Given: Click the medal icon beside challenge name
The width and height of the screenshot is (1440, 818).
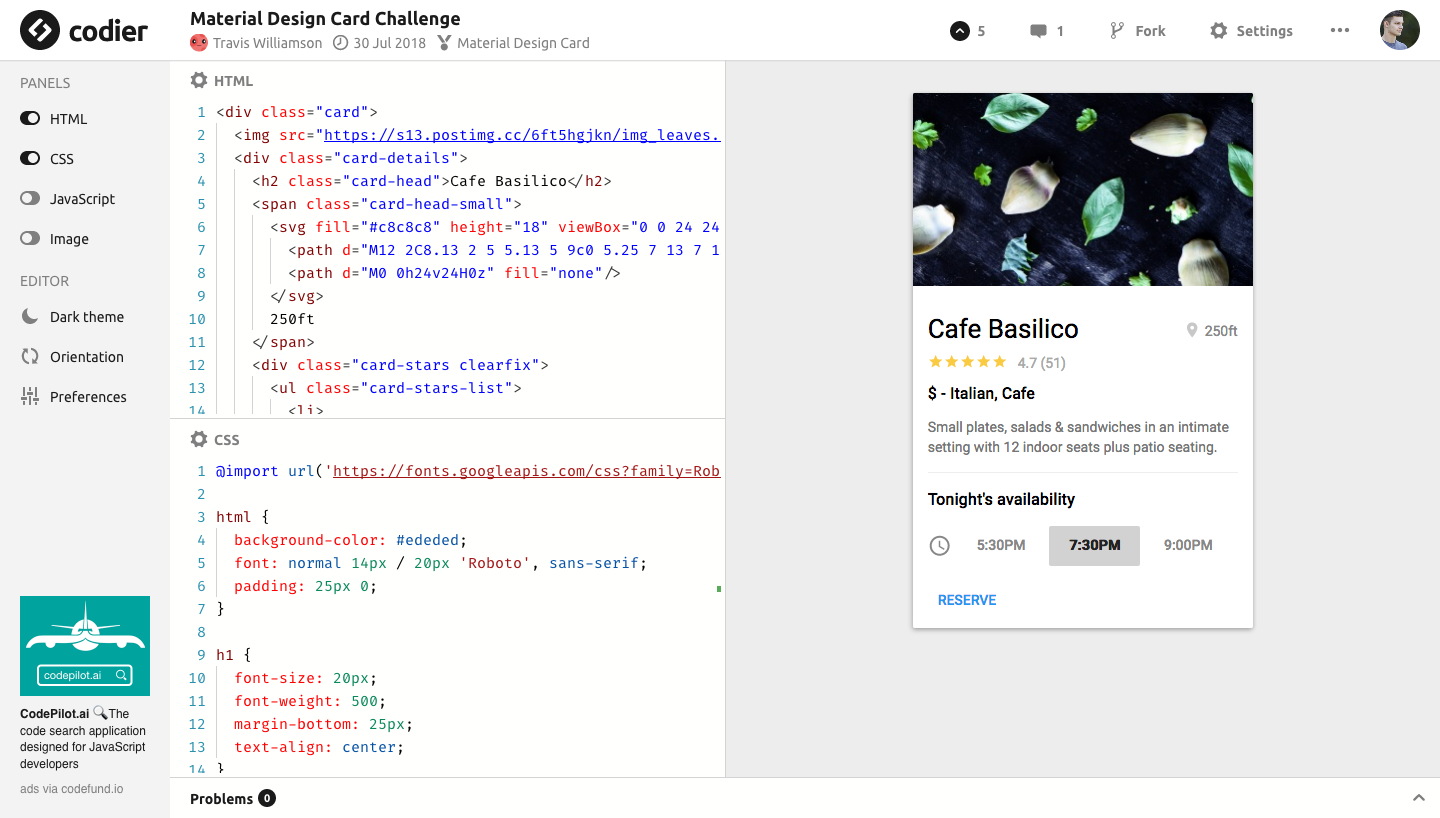Looking at the screenshot, I should pyautogui.click(x=445, y=43).
